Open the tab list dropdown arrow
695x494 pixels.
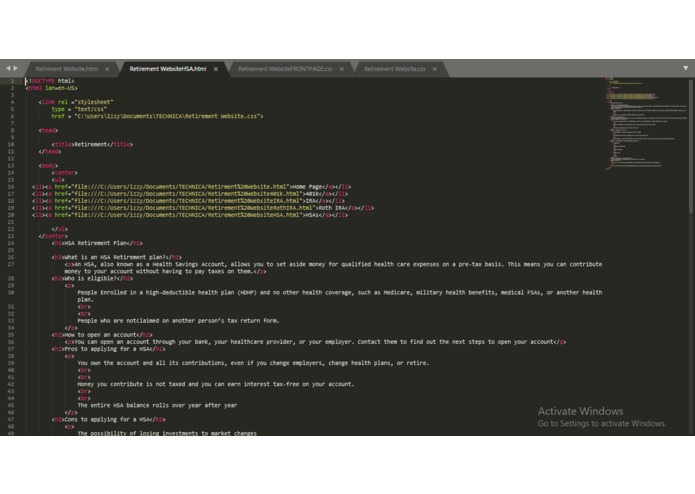coord(686,68)
